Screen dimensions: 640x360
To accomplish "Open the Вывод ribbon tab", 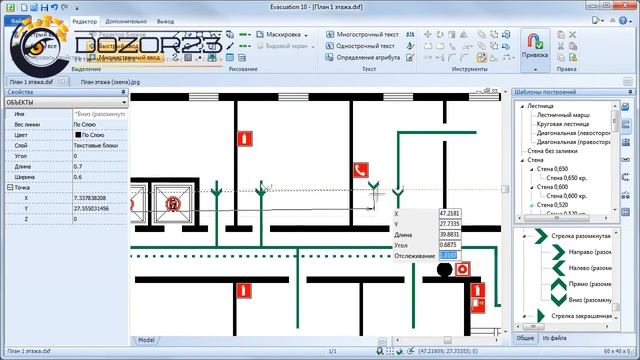I will 165,21.
